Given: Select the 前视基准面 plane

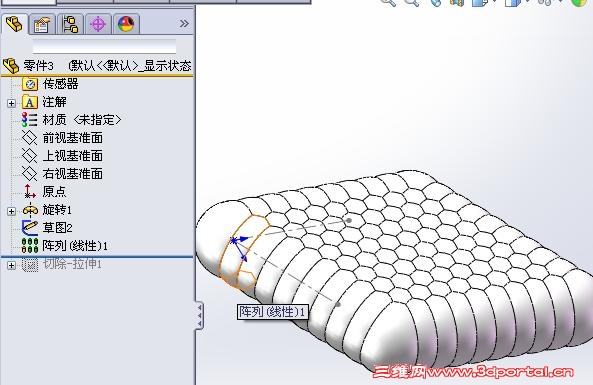Looking at the screenshot, I should tap(62, 138).
